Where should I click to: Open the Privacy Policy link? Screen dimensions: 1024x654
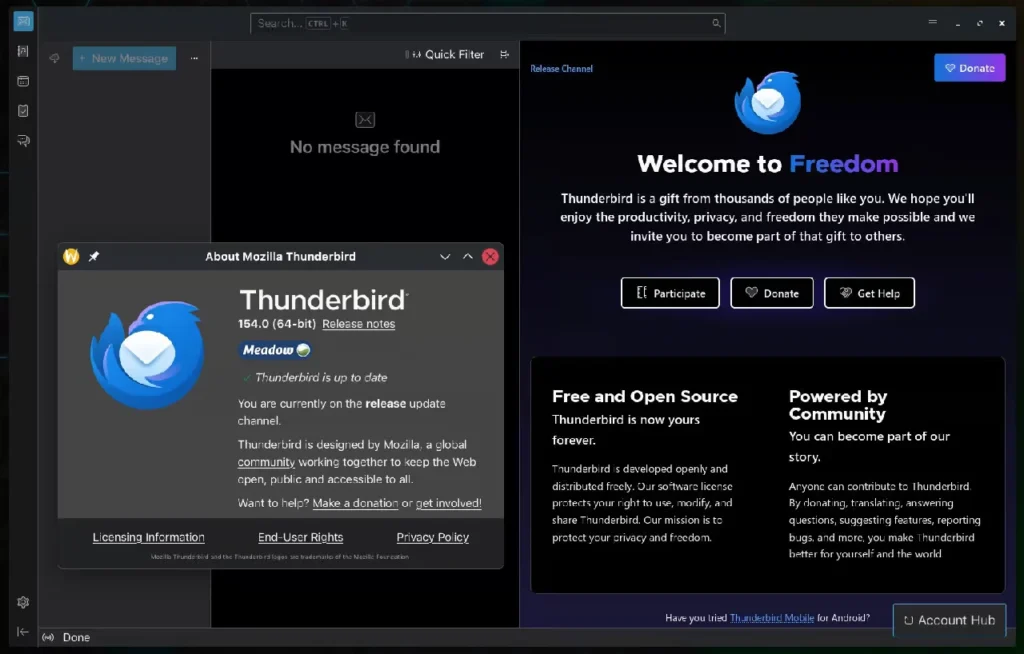pos(432,537)
